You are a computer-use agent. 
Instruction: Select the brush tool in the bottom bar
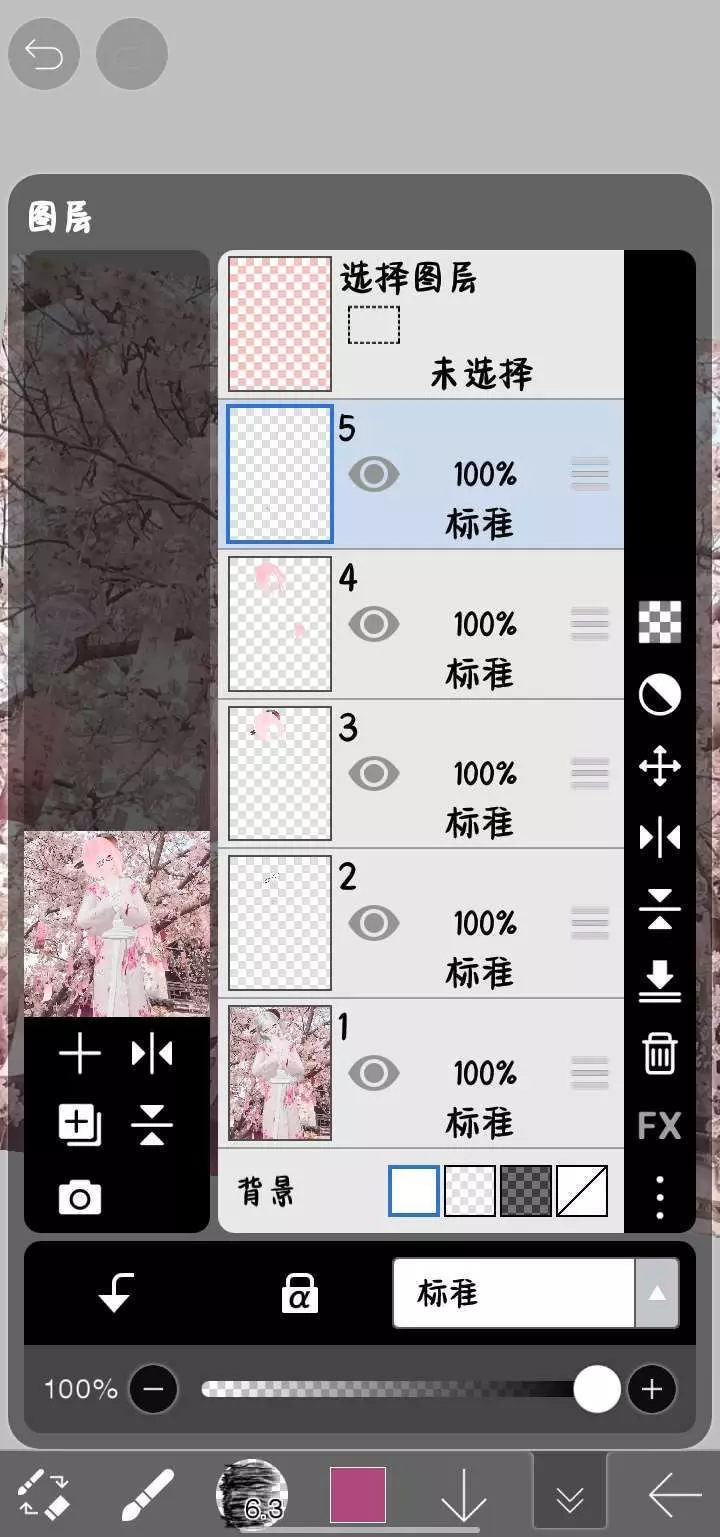pos(148,1495)
